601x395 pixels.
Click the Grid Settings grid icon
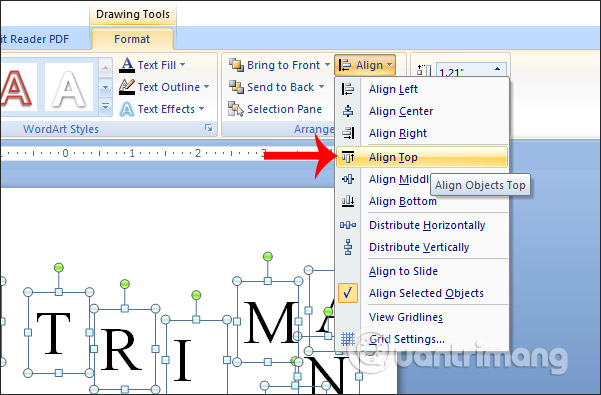(x=348, y=339)
